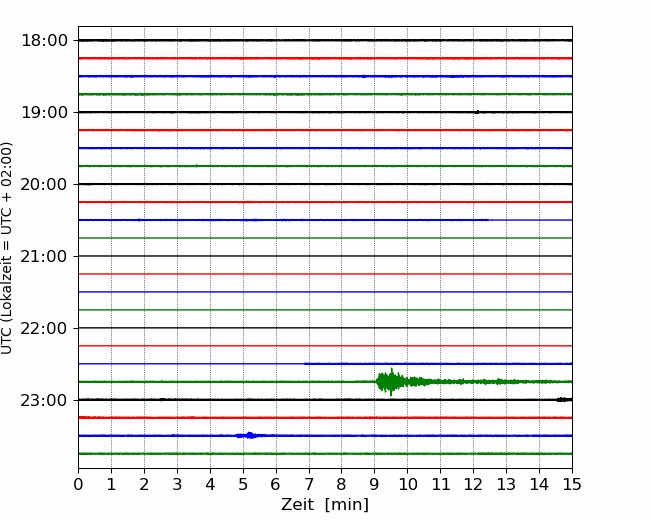Click the x-axis label 15
Viewport: 650px width, 520px height.
click(x=572, y=484)
